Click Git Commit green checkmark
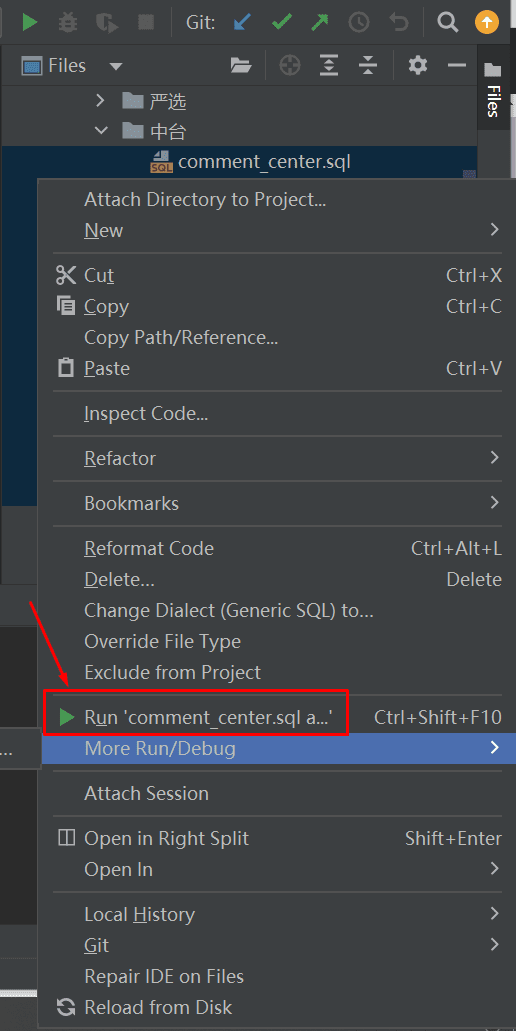The width and height of the screenshot is (516, 1031). pyautogui.click(x=281, y=22)
